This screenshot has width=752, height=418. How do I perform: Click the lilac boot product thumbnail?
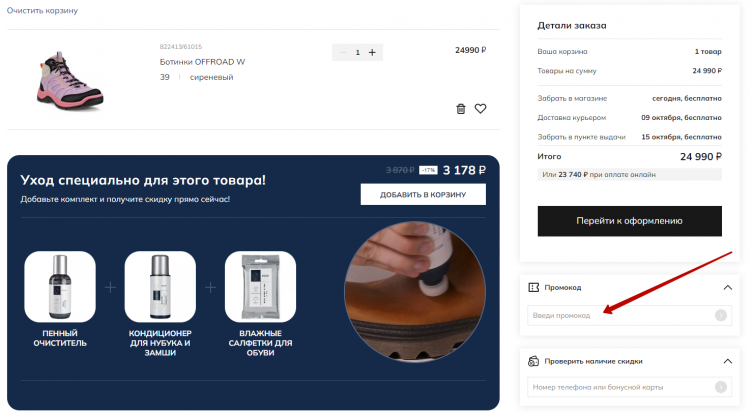pos(70,80)
